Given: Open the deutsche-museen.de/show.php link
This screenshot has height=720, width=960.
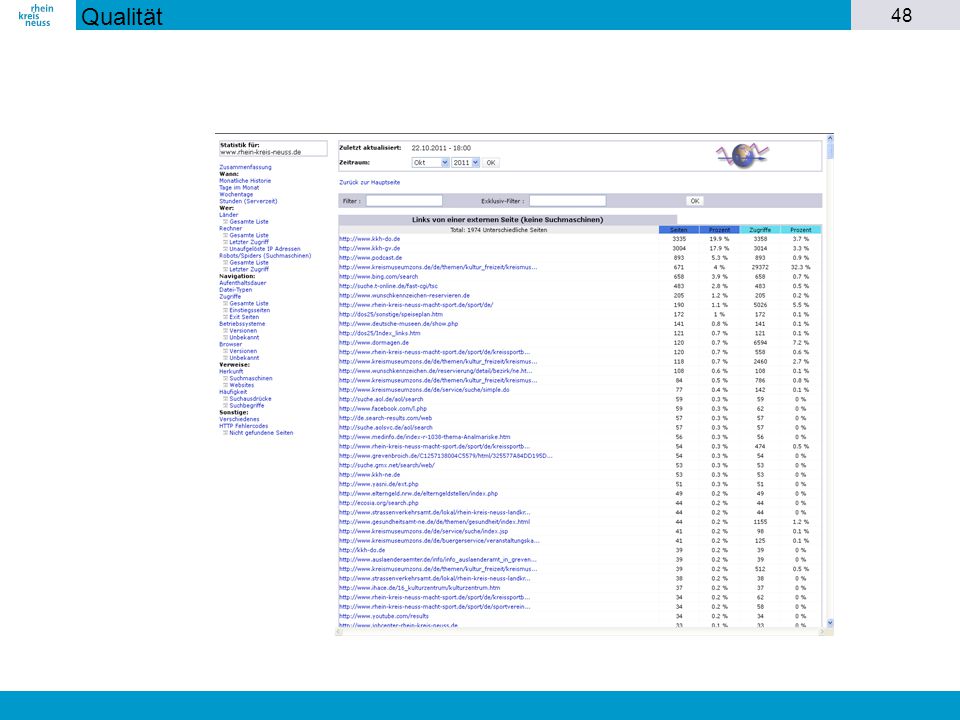Looking at the screenshot, I should (x=399, y=324).
